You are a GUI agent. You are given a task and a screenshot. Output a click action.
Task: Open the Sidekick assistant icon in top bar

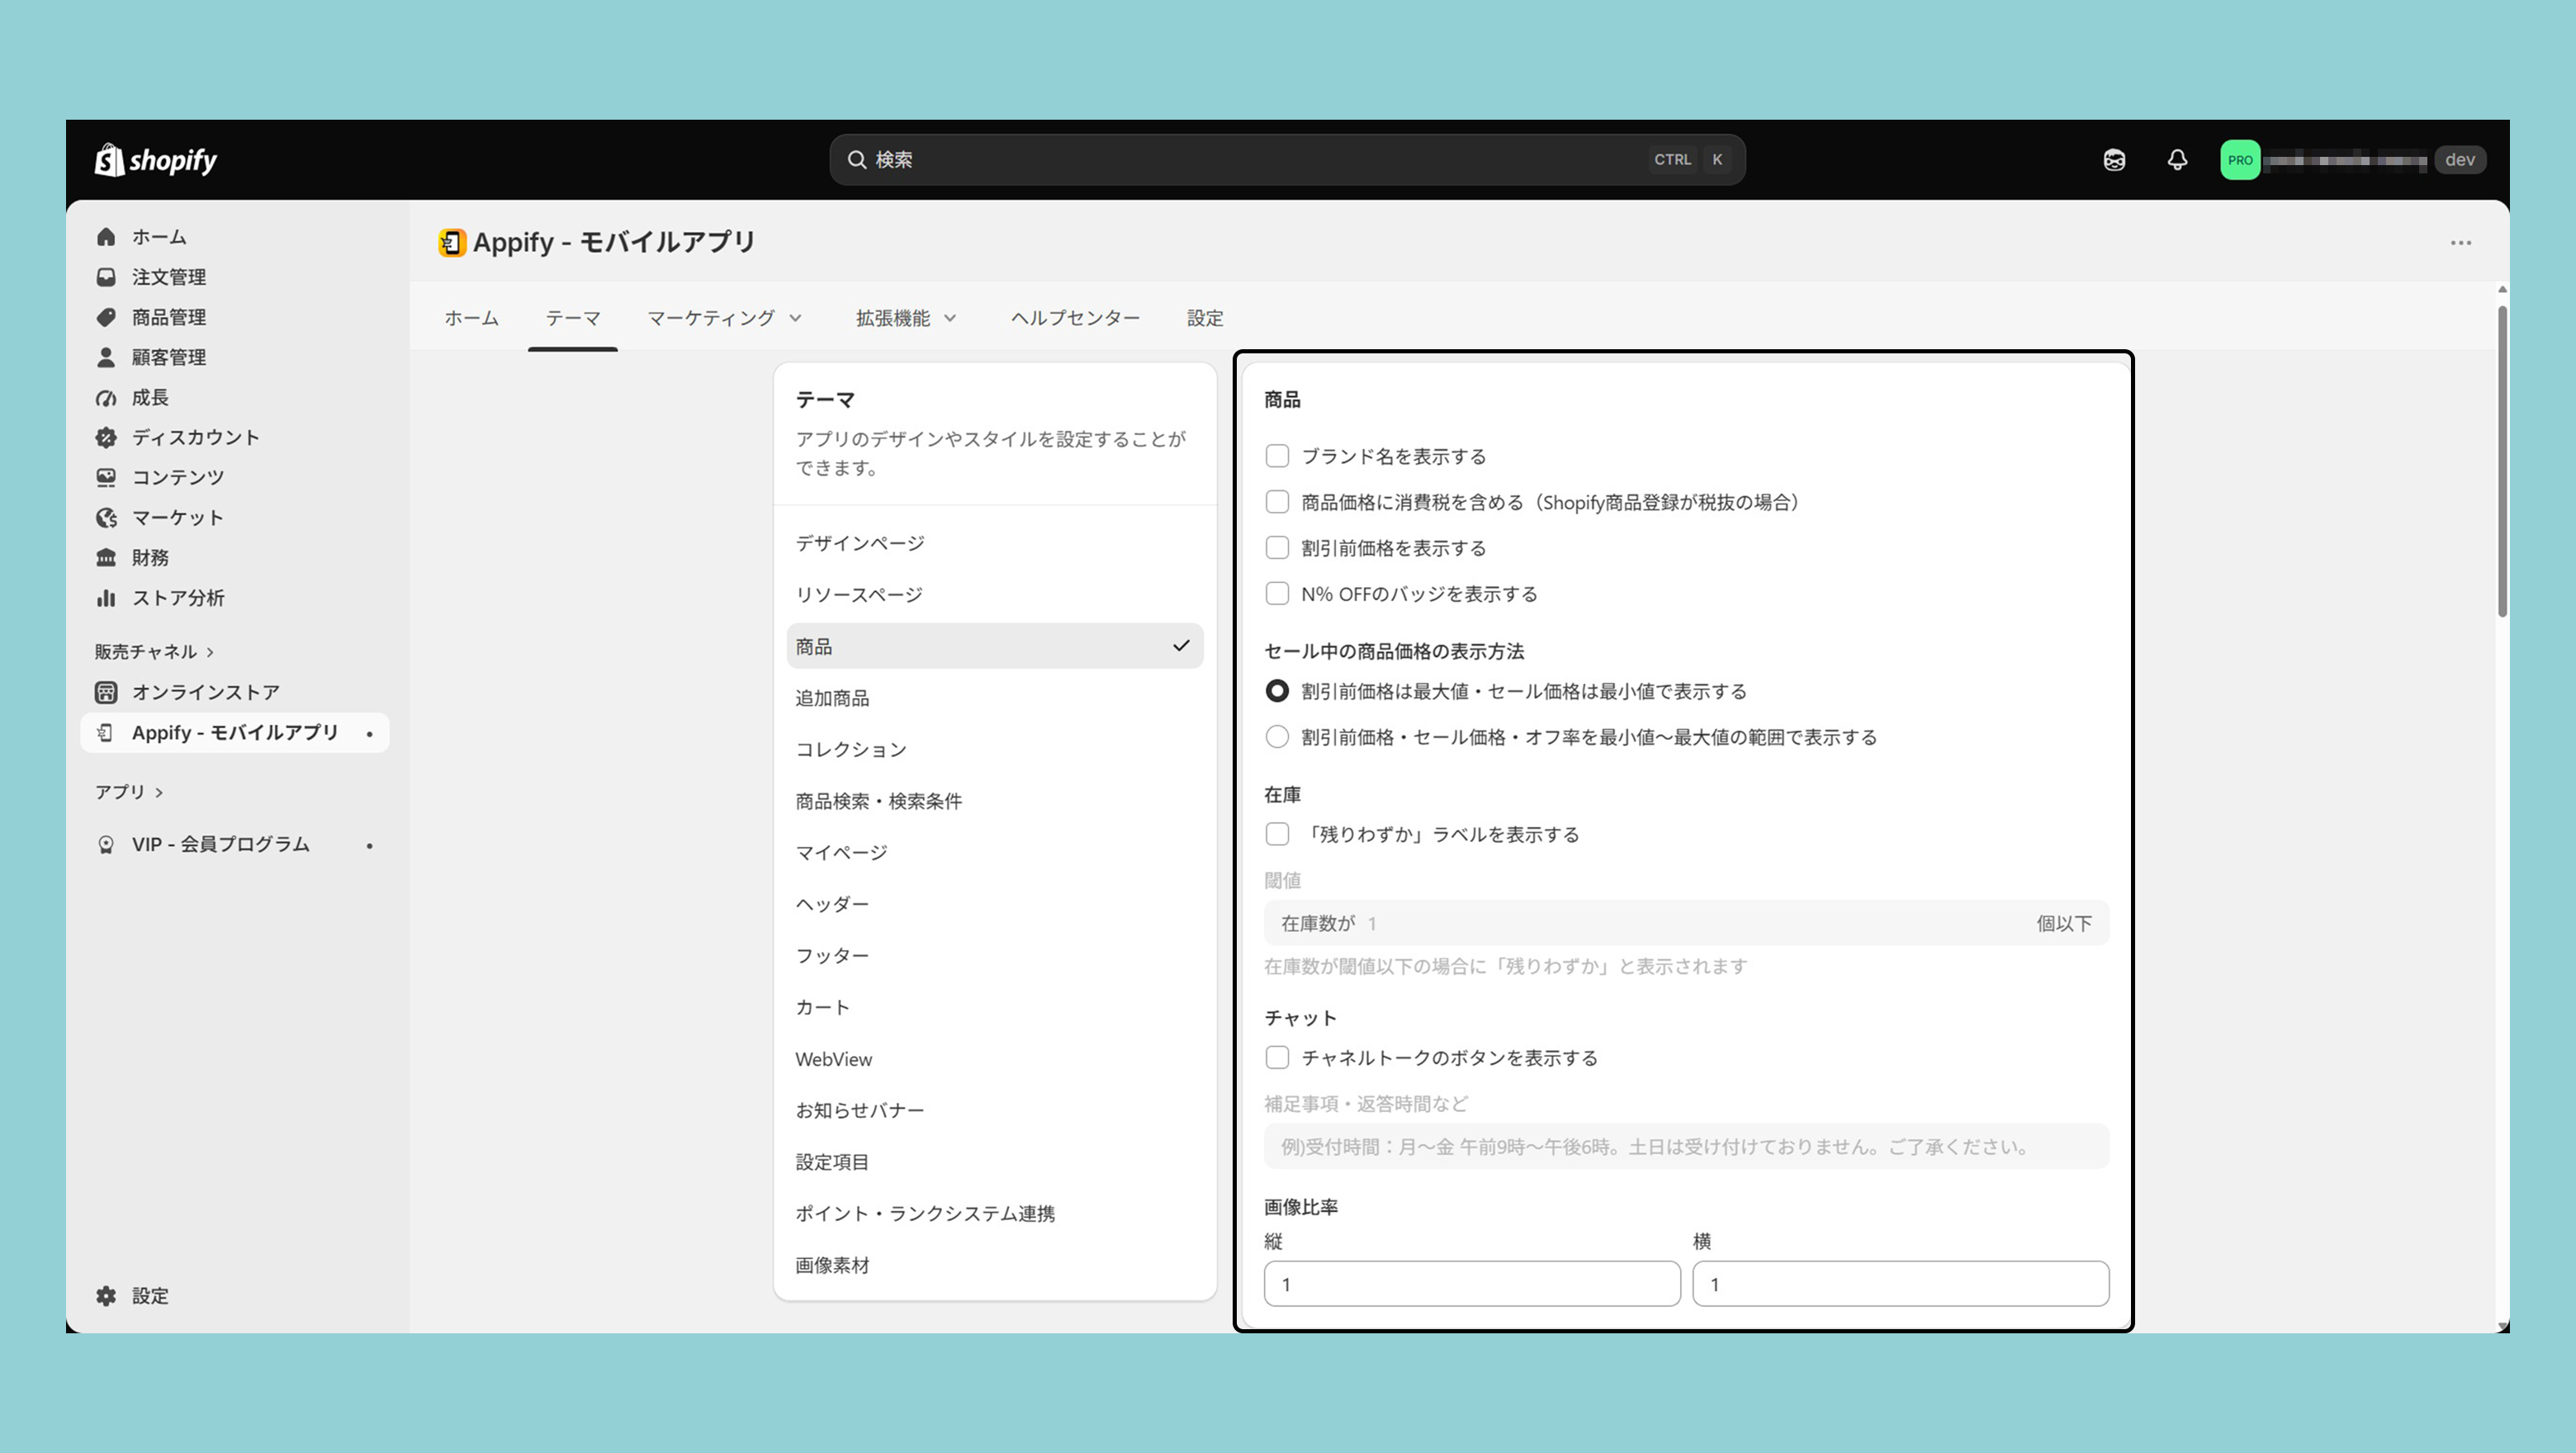pos(2114,160)
